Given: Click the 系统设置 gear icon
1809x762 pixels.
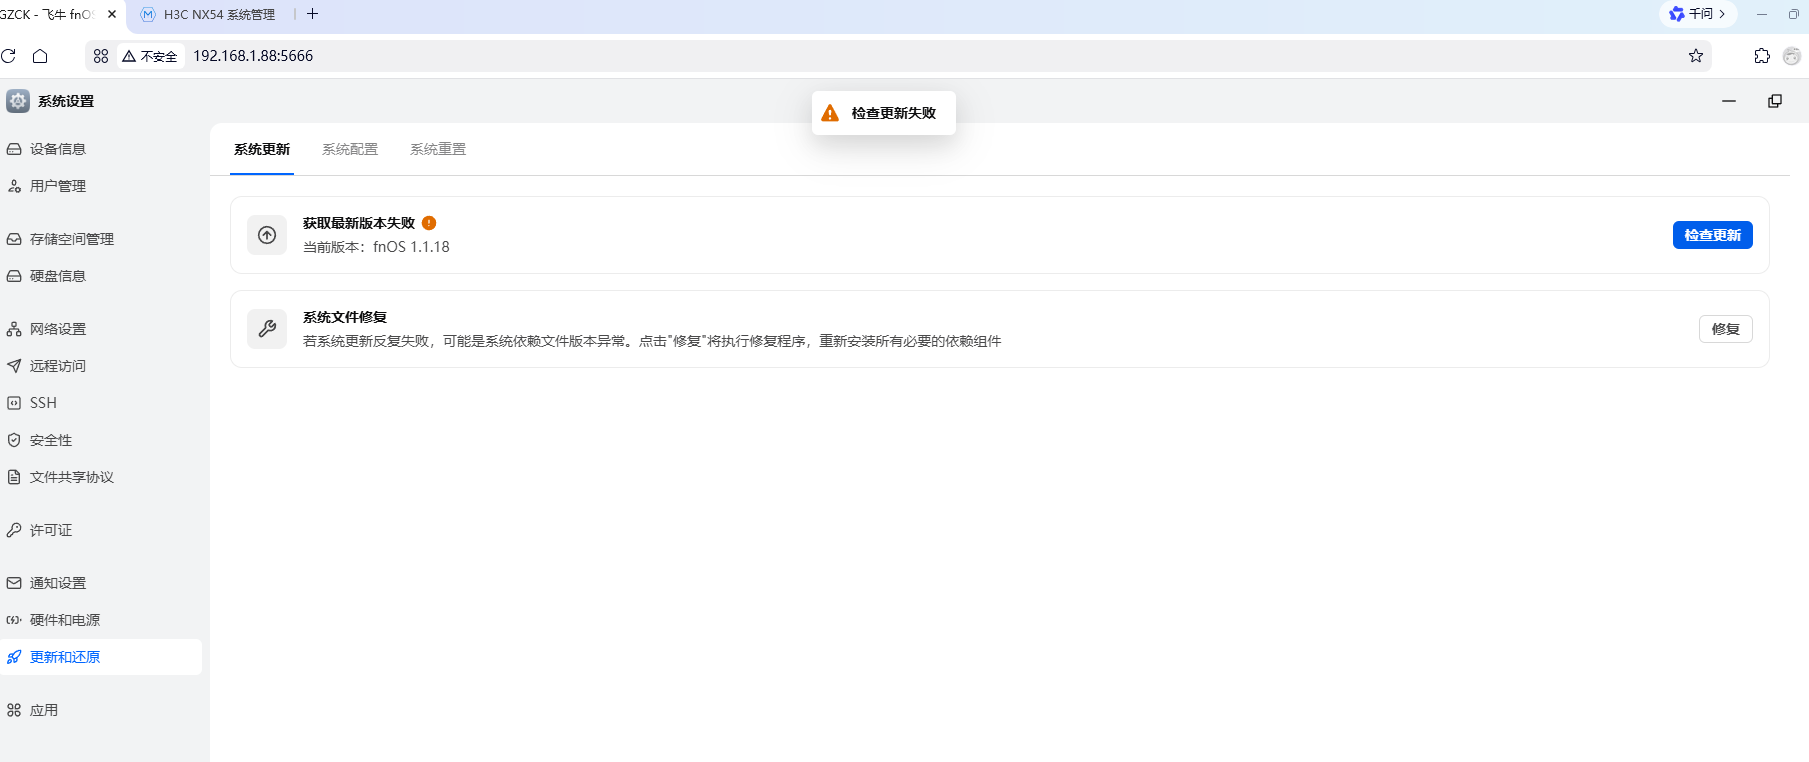Looking at the screenshot, I should click(x=18, y=101).
